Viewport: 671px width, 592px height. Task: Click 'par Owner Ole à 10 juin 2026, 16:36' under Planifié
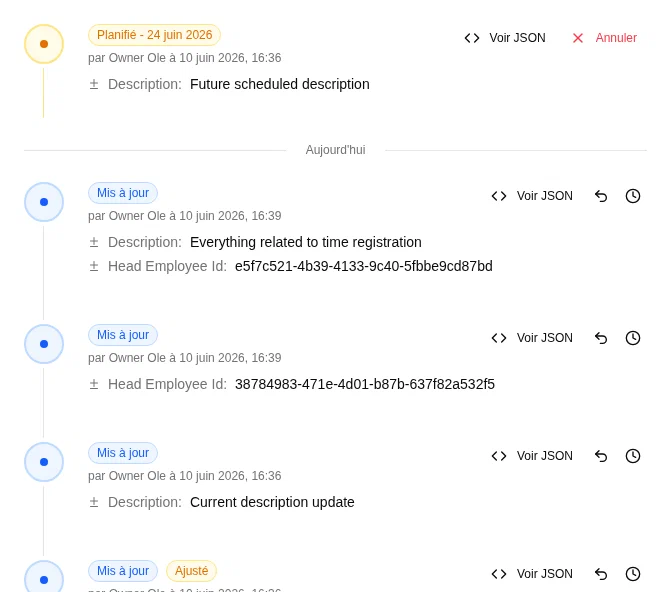pos(184,58)
